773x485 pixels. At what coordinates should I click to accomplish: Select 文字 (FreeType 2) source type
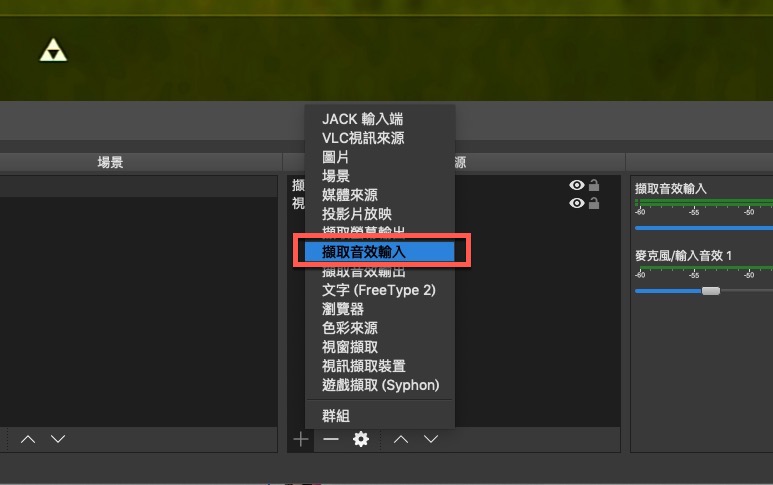(x=380, y=290)
